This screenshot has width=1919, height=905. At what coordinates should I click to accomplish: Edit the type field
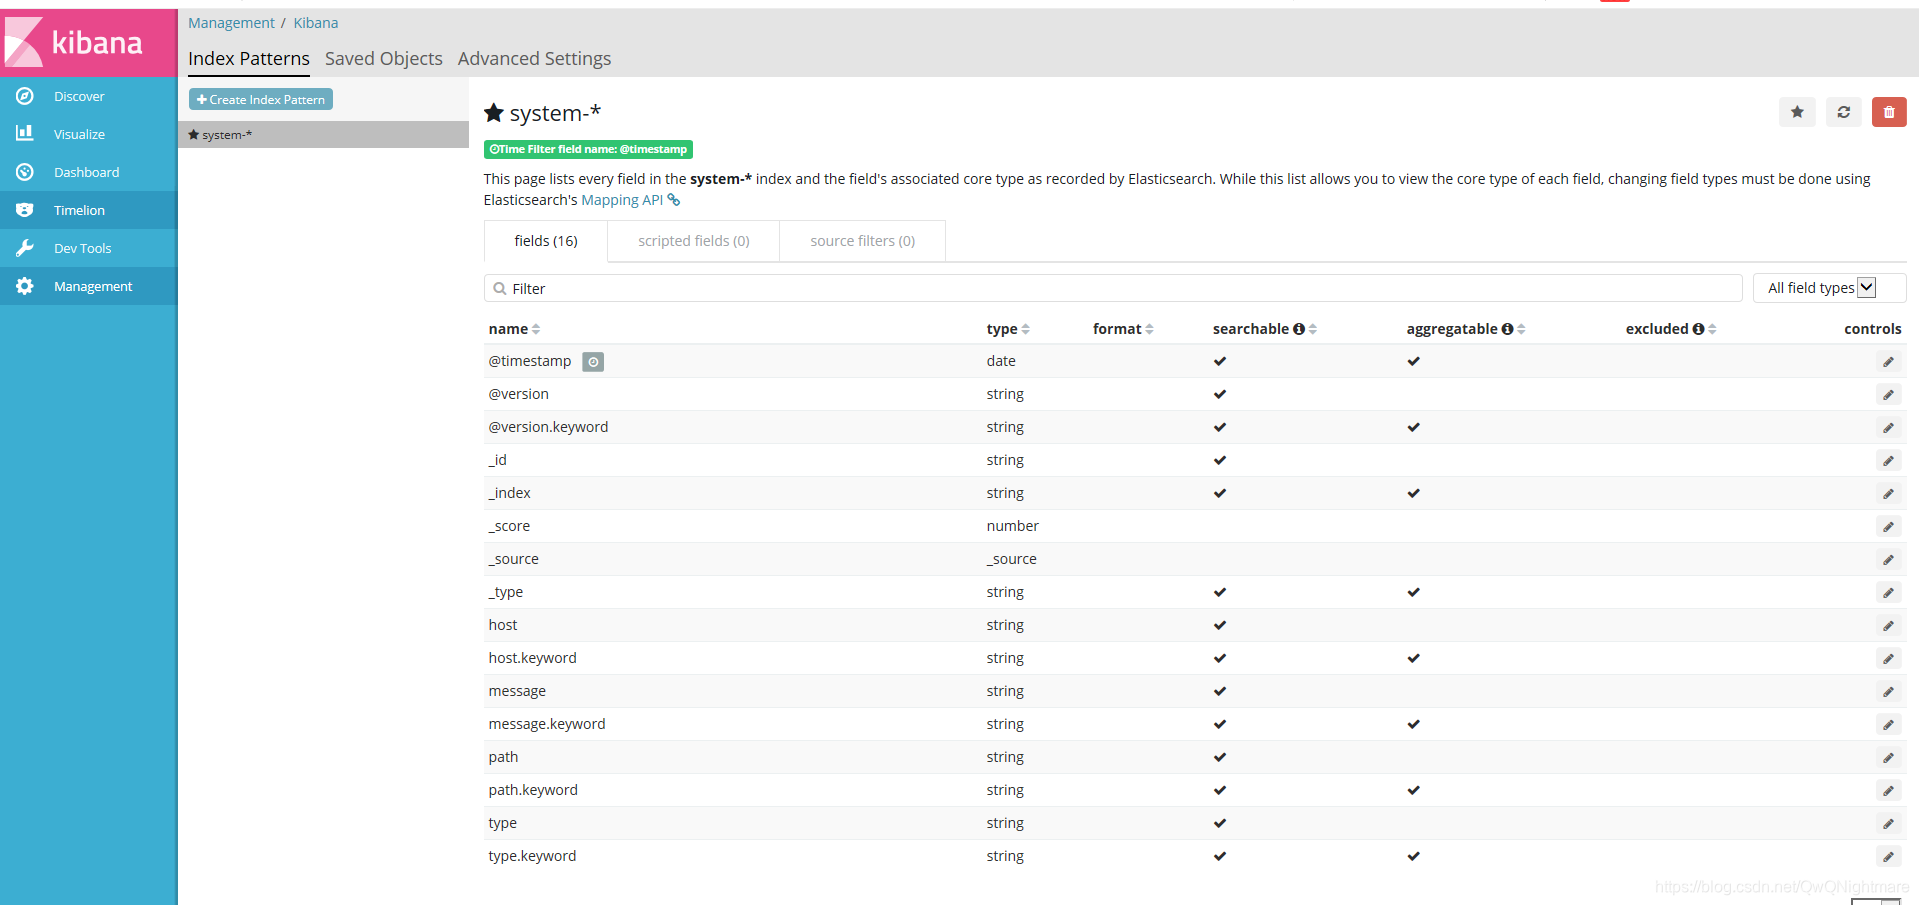(x=1888, y=824)
